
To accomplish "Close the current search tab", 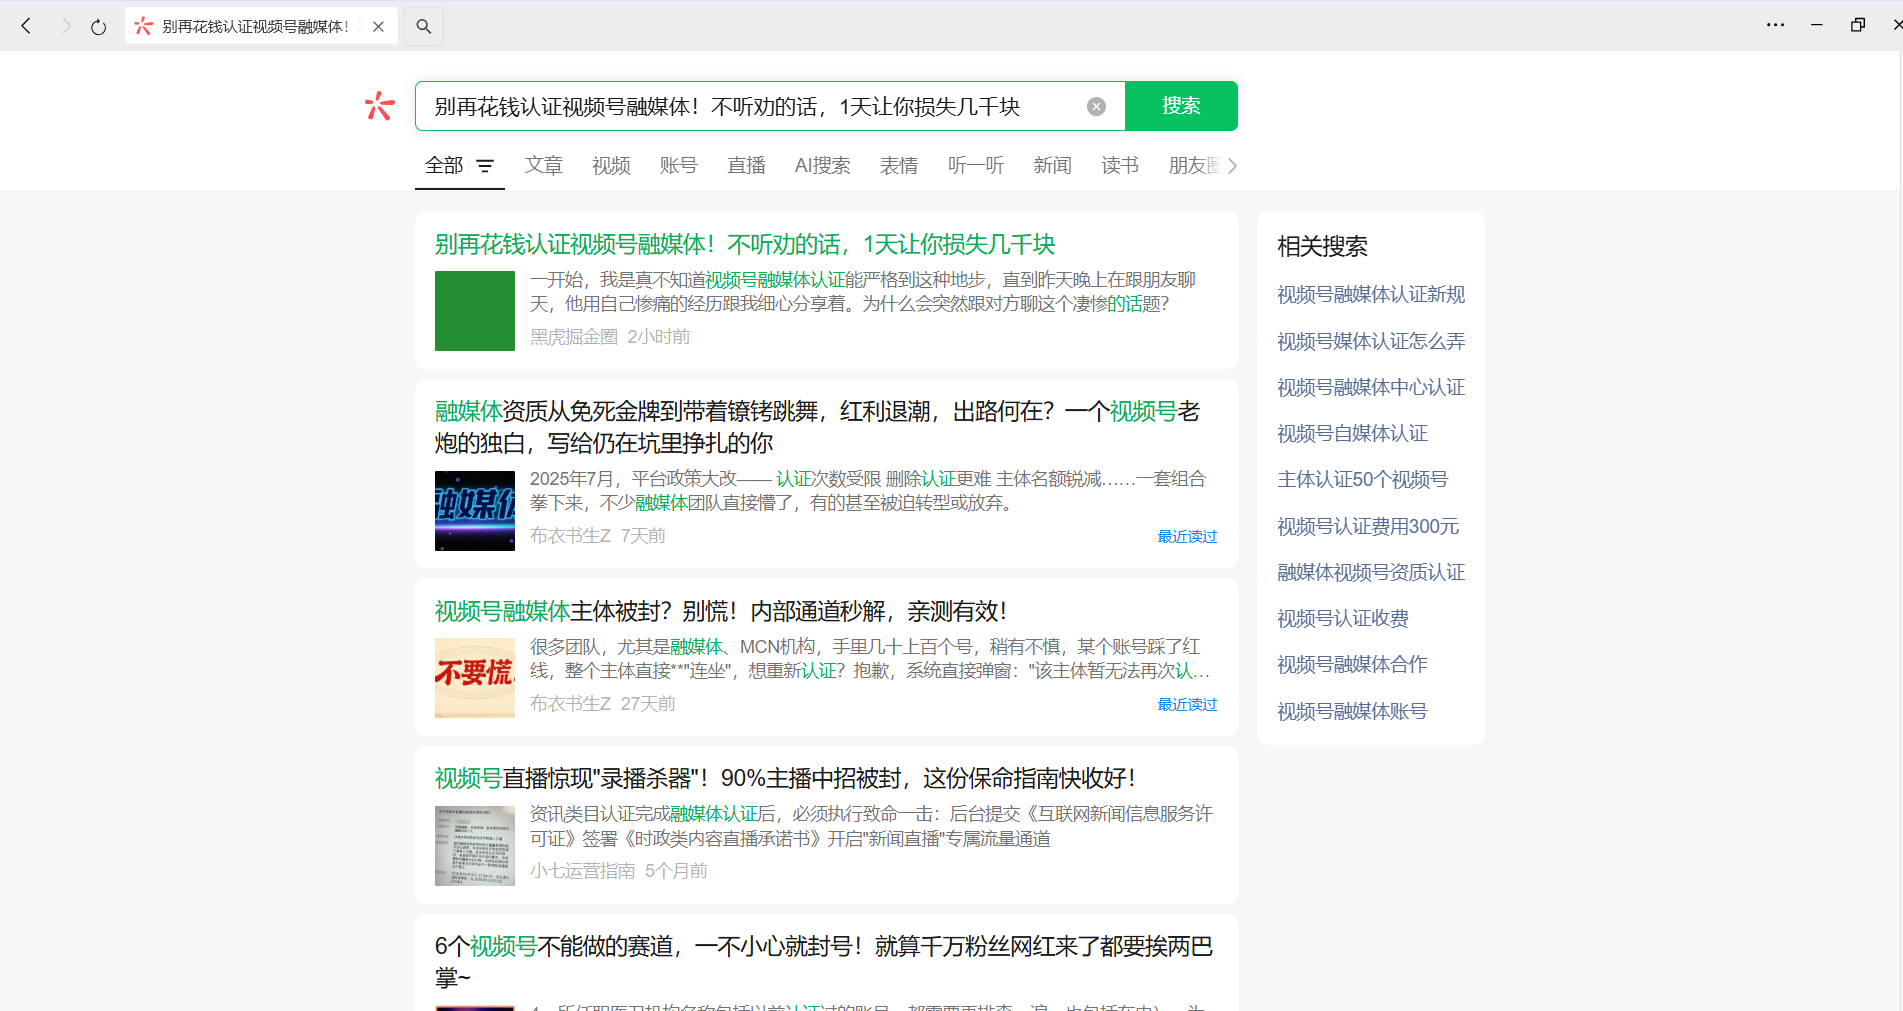I will 378,27.
